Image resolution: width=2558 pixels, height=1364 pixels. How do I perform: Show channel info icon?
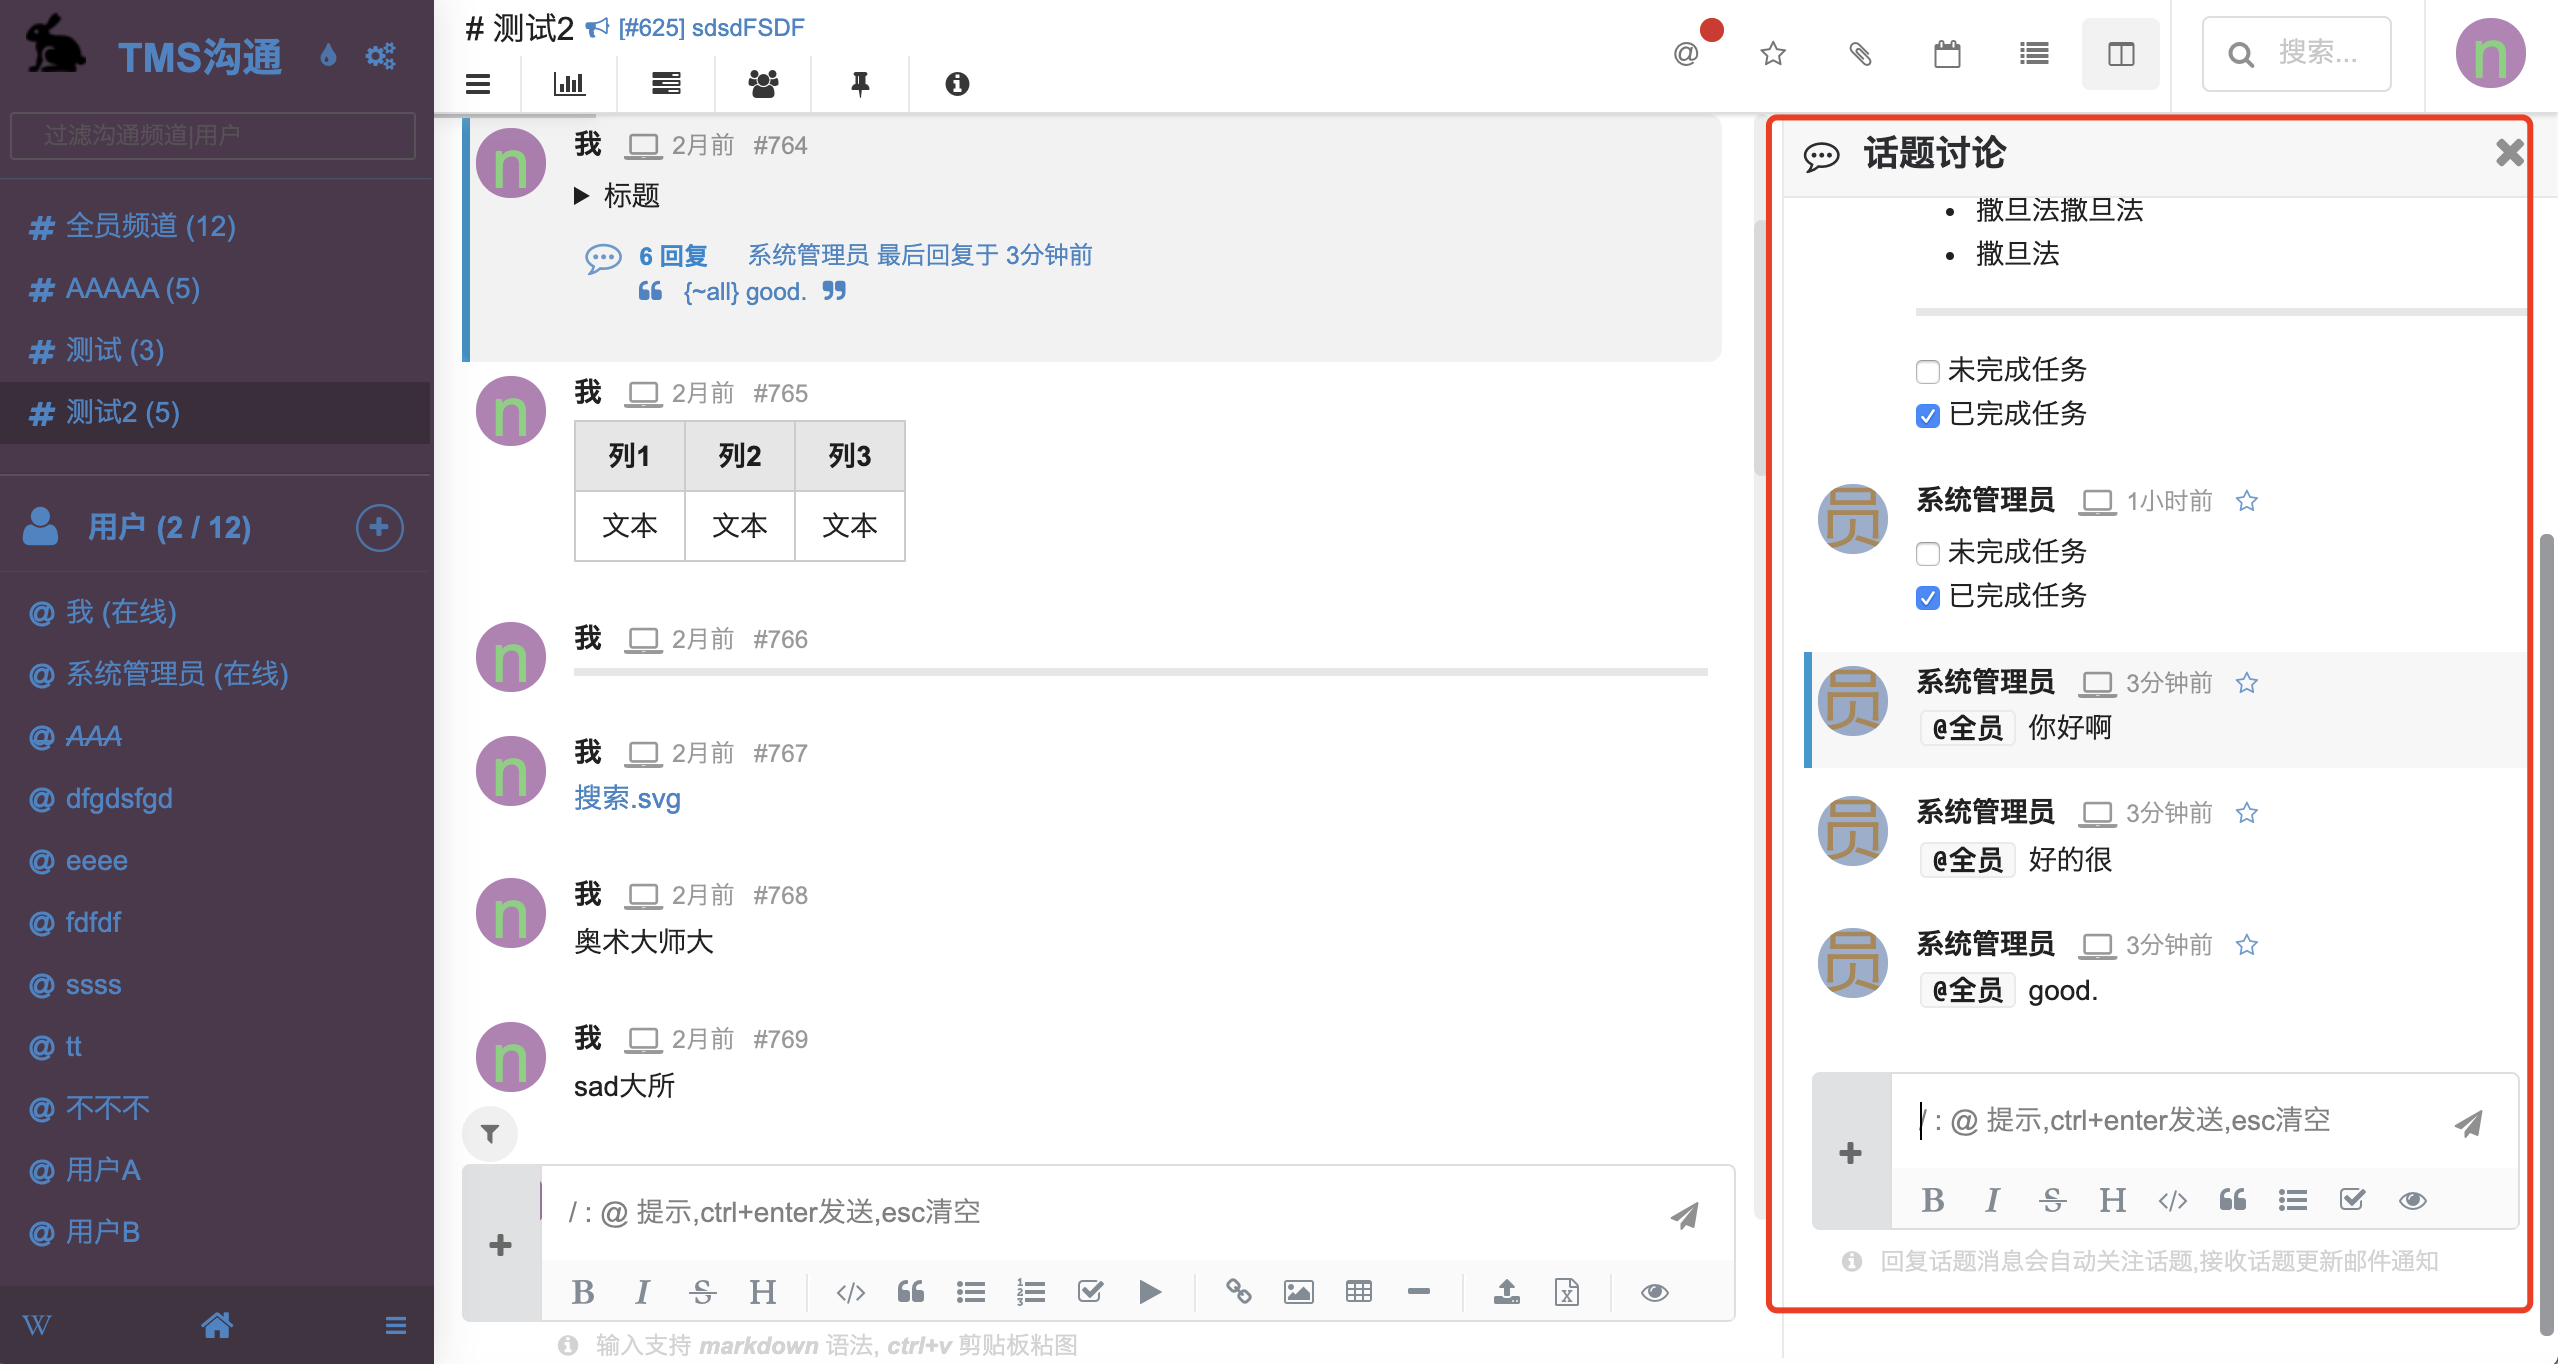(x=957, y=84)
